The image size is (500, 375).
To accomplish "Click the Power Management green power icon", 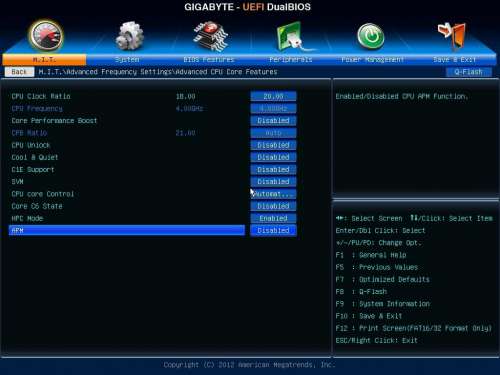I will [x=371, y=36].
